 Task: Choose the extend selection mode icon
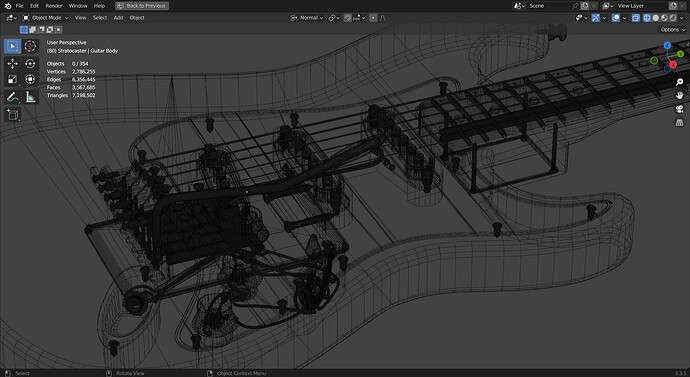pyautogui.click(x=32, y=29)
